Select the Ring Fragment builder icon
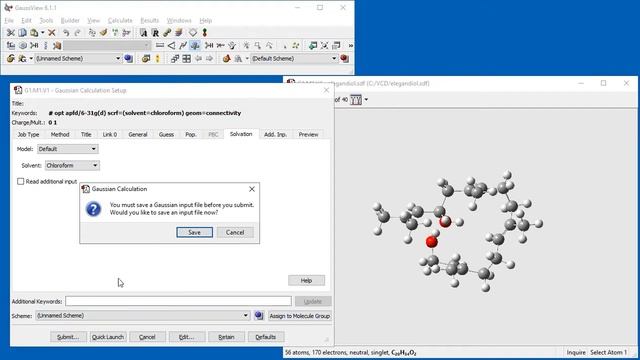 coord(23,45)
